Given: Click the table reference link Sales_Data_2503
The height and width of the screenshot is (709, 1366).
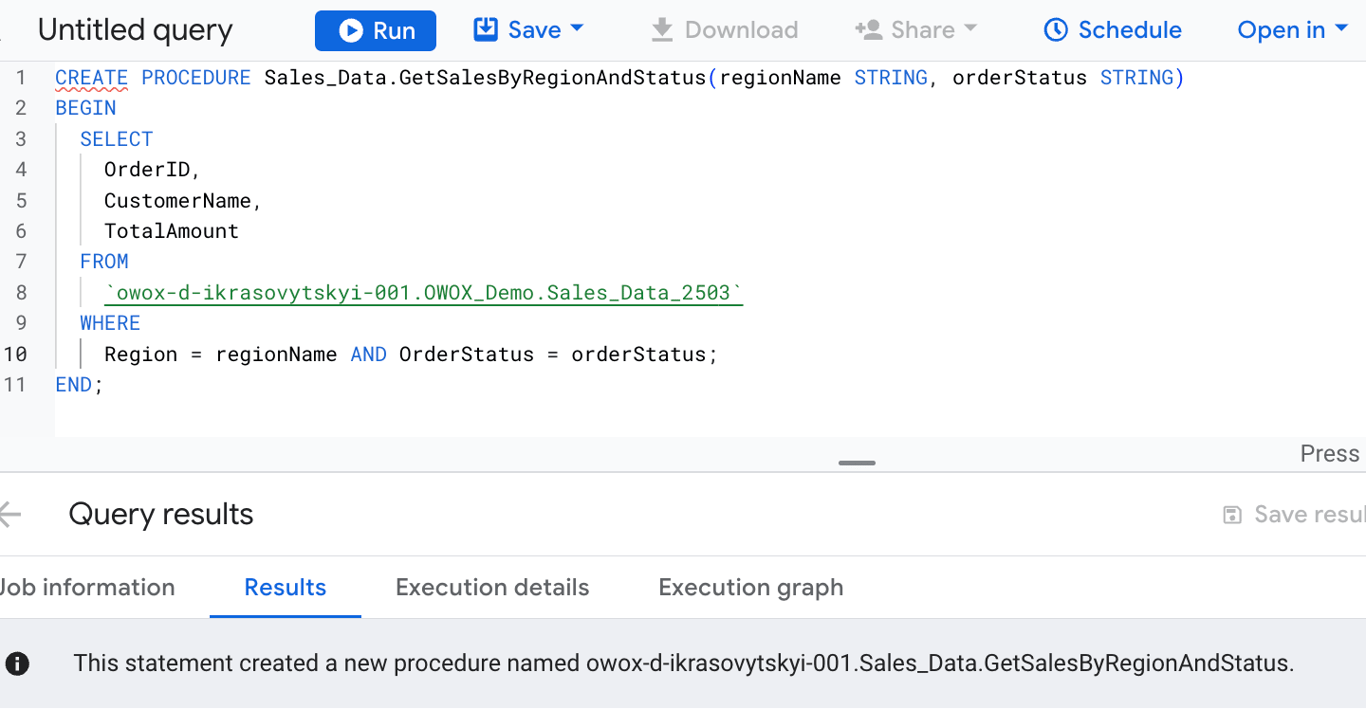Looking at the screenshot, I should click(x=424, y=293).
